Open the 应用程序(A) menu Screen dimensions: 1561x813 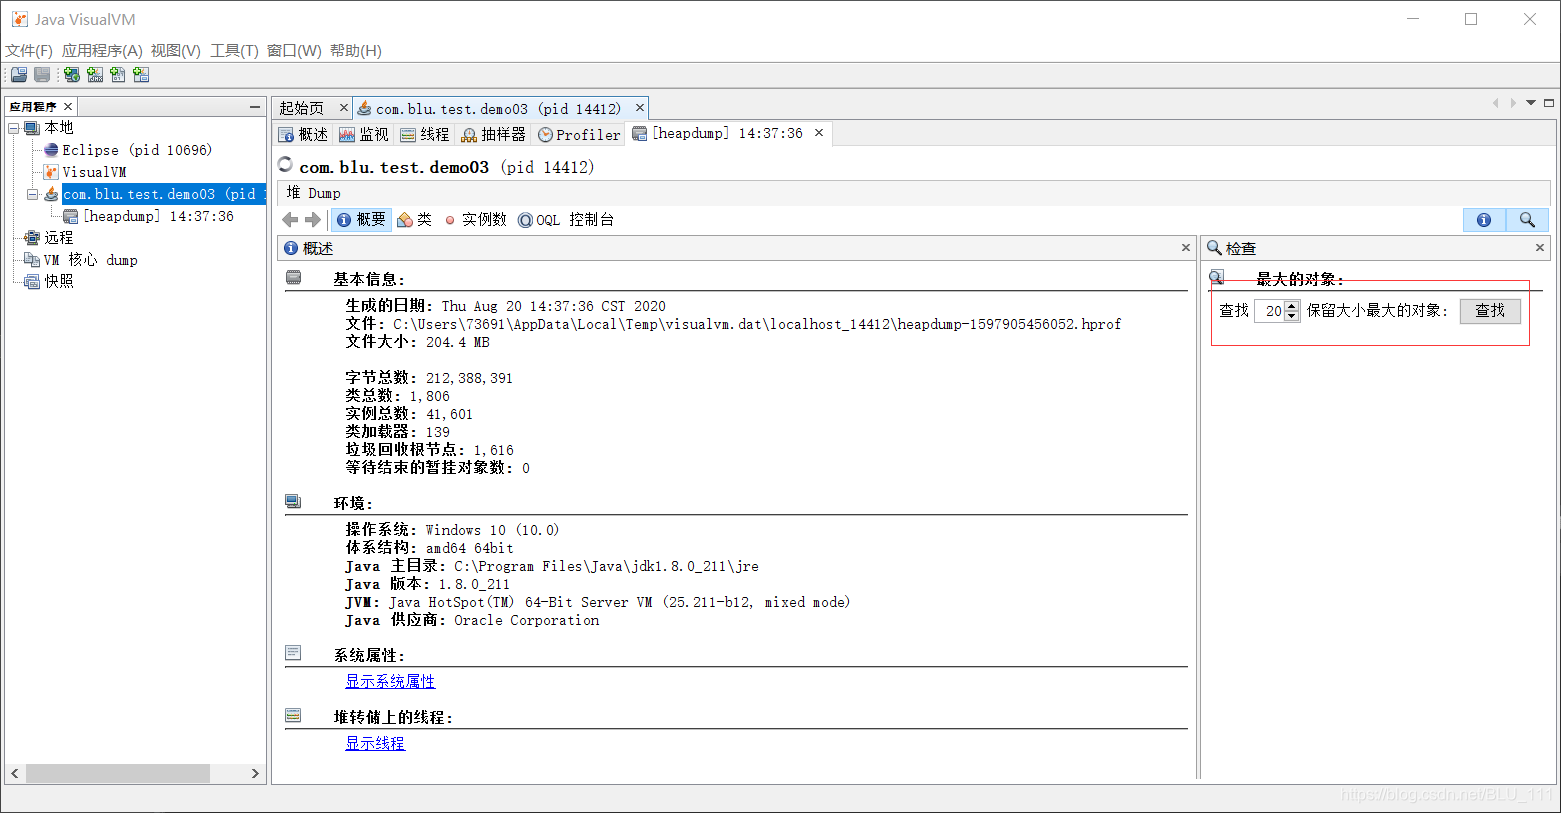click(x=102, y=51)
